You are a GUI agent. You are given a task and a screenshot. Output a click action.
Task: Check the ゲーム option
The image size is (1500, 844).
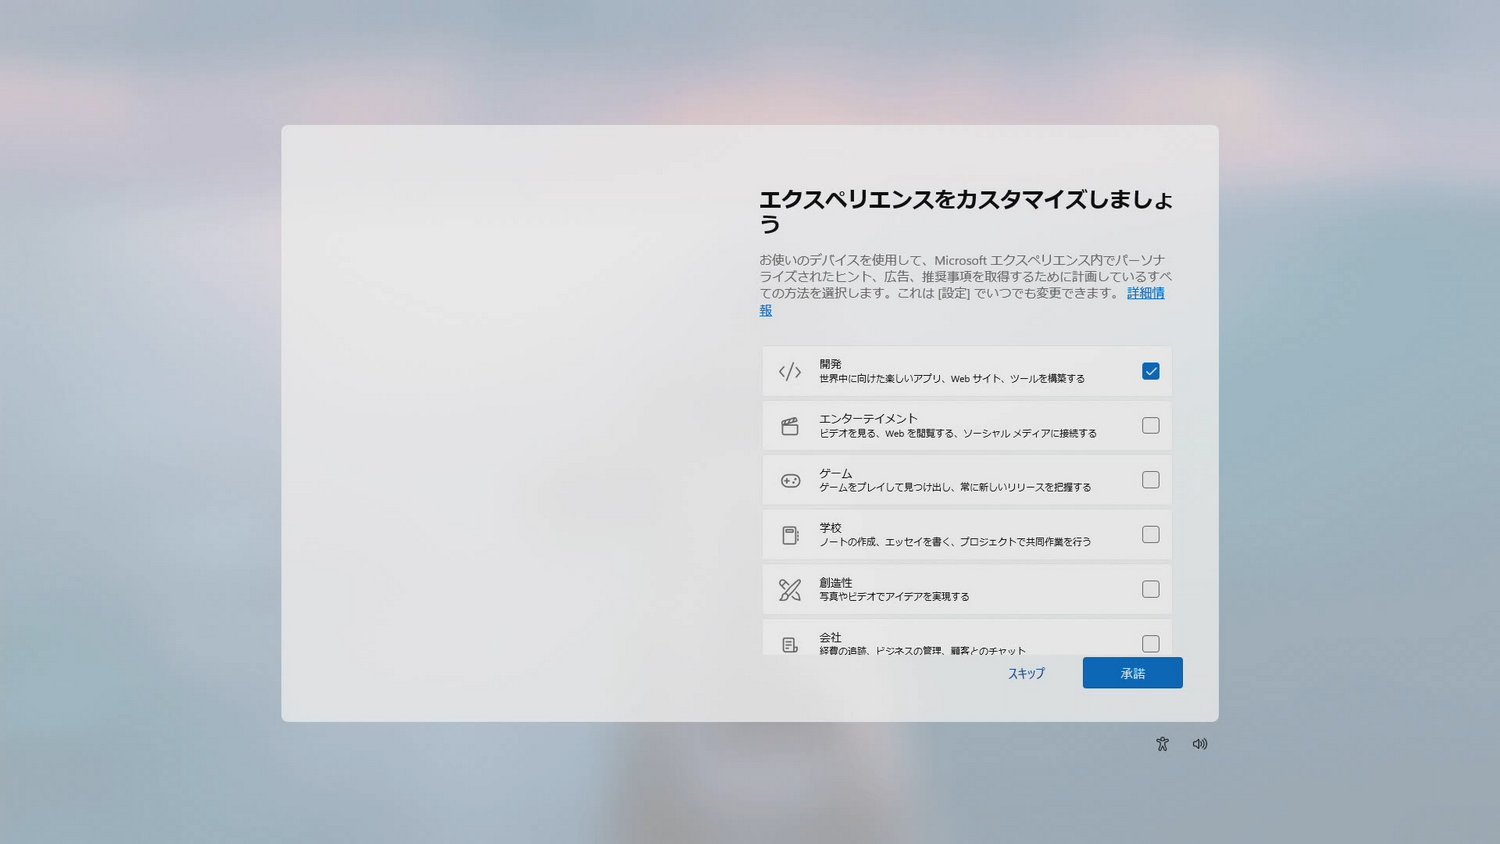point(1150,480)
